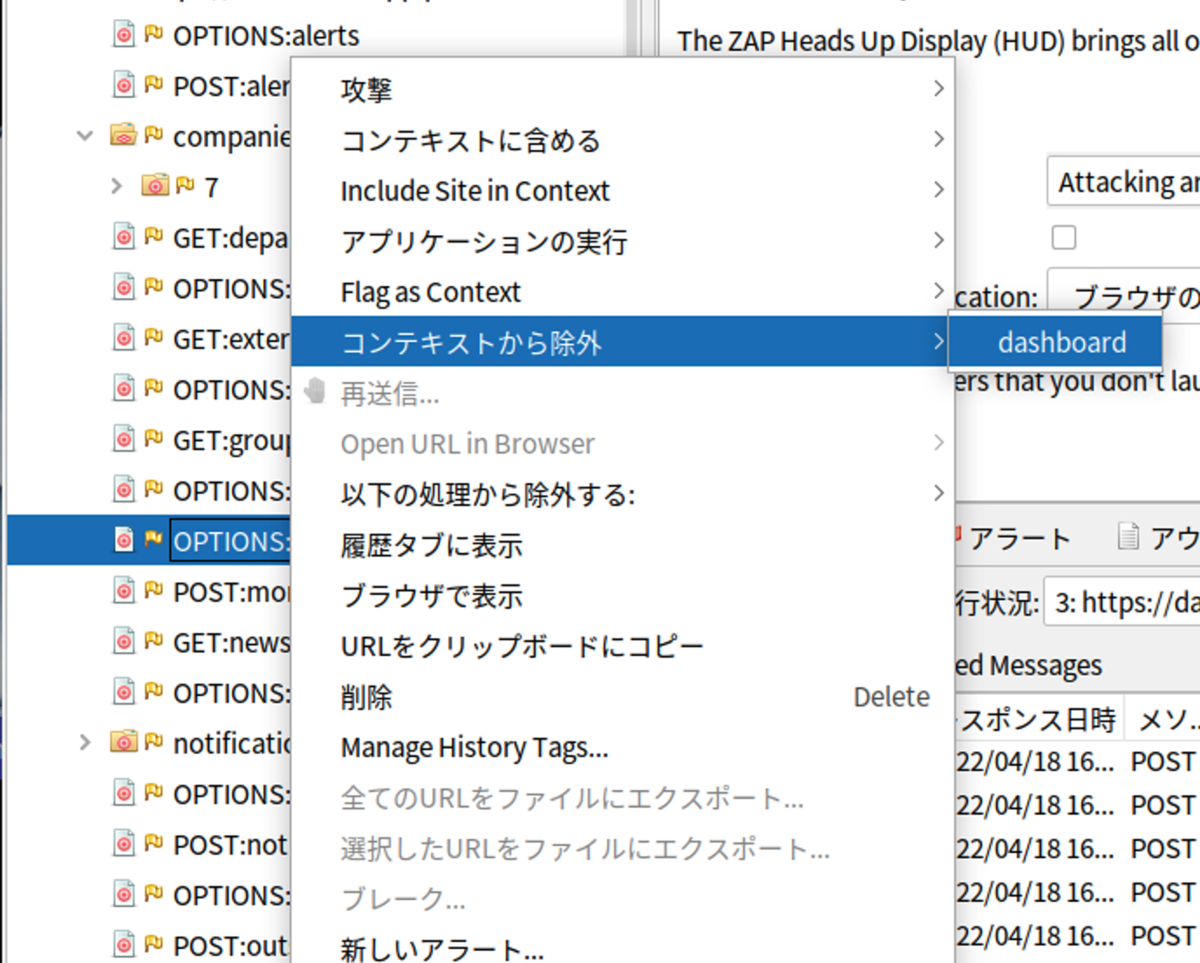Click the document icon before the アウ tab
This screenshot has width=1200, height=963.
tap(1128, 538)
